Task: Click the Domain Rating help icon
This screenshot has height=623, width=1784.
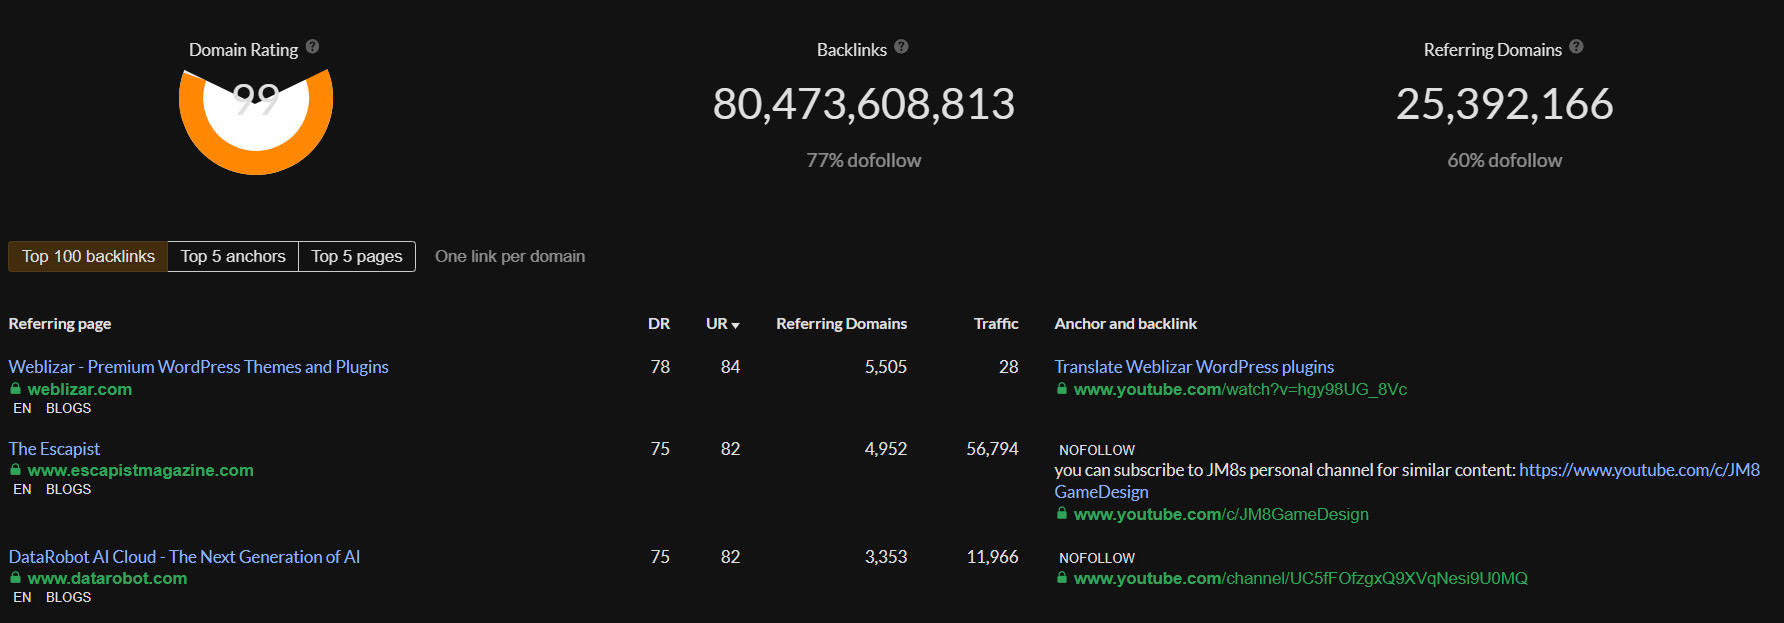Action: (x=313, y=47)
